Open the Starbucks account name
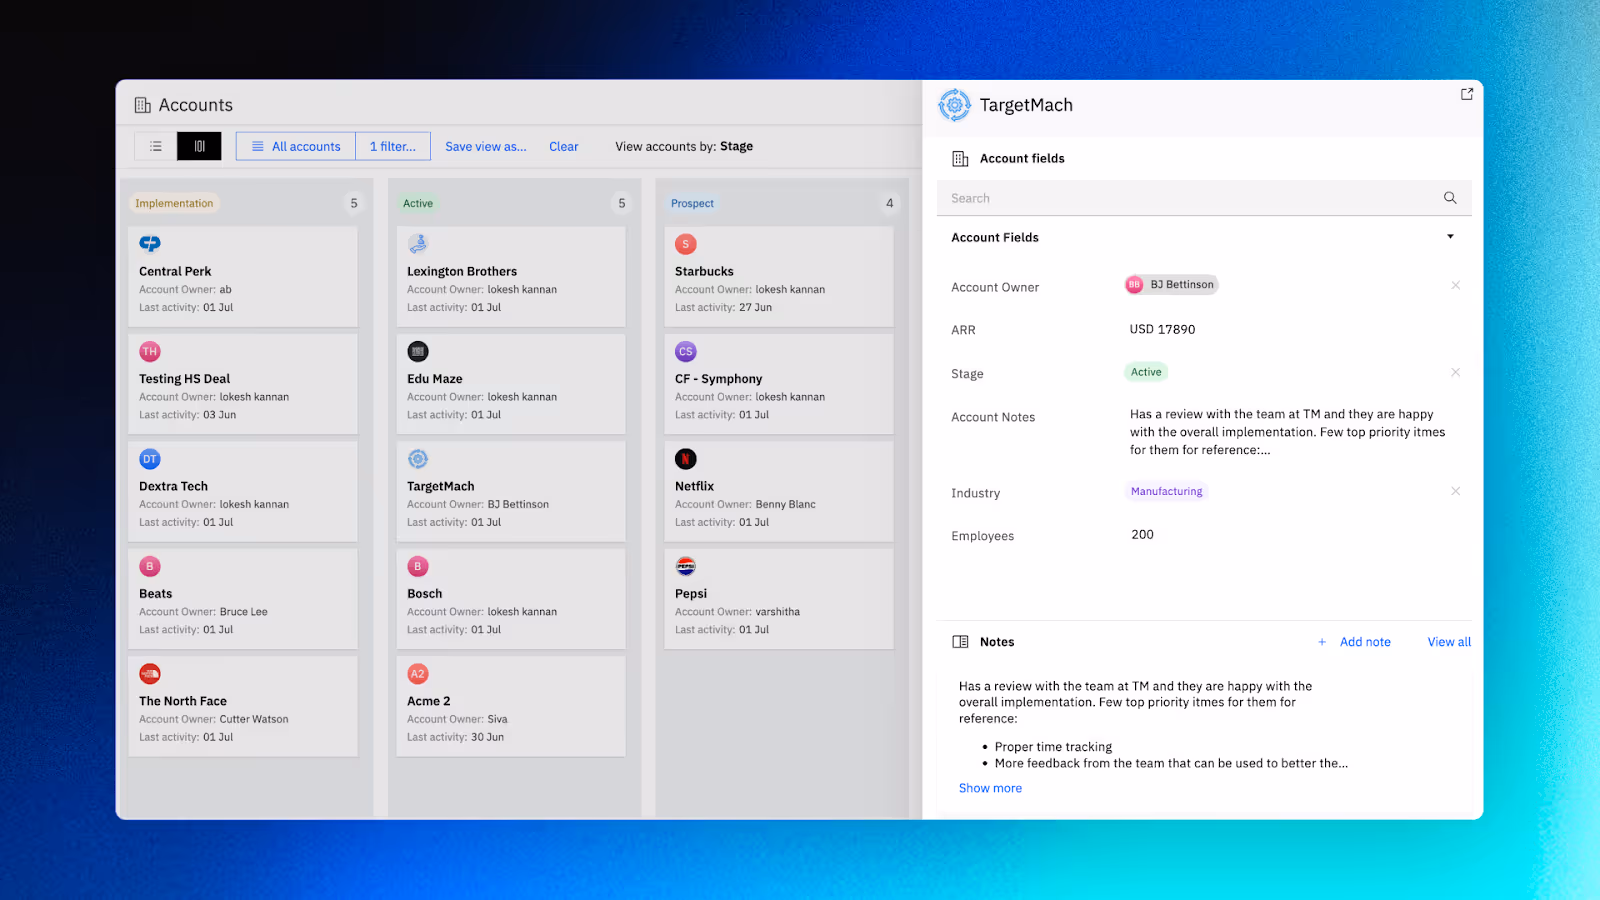The width and height of the screenshot is (1600, 900). 704,271
